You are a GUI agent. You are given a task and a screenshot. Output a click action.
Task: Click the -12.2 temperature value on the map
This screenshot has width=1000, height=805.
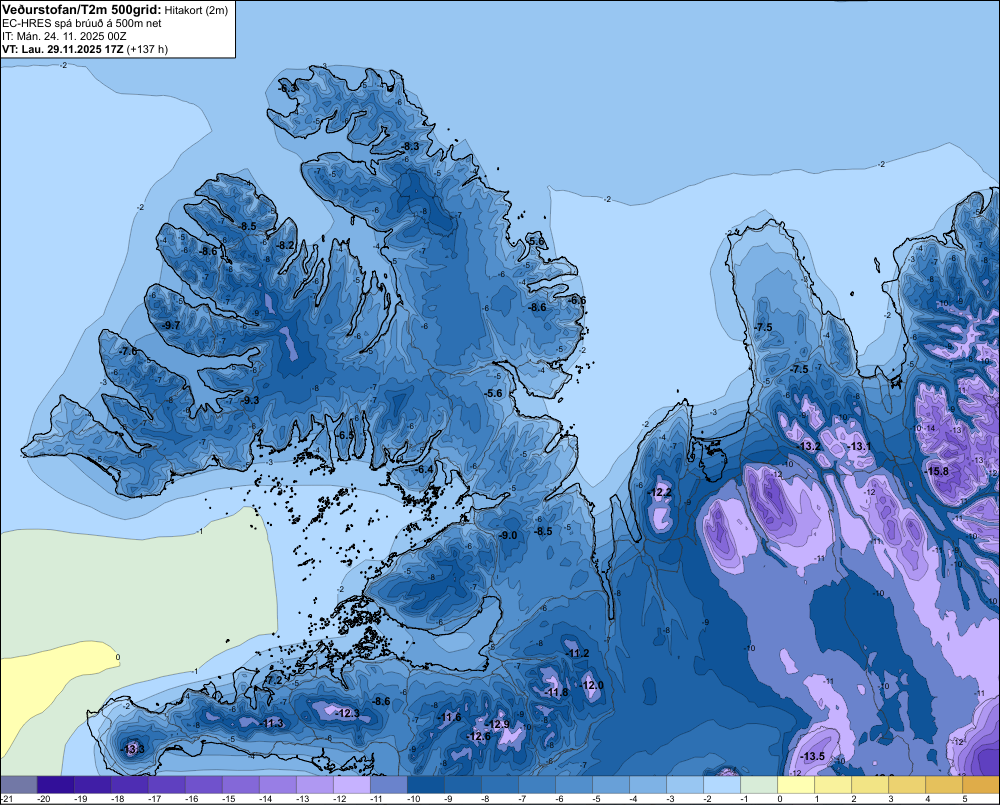(660, 492)
